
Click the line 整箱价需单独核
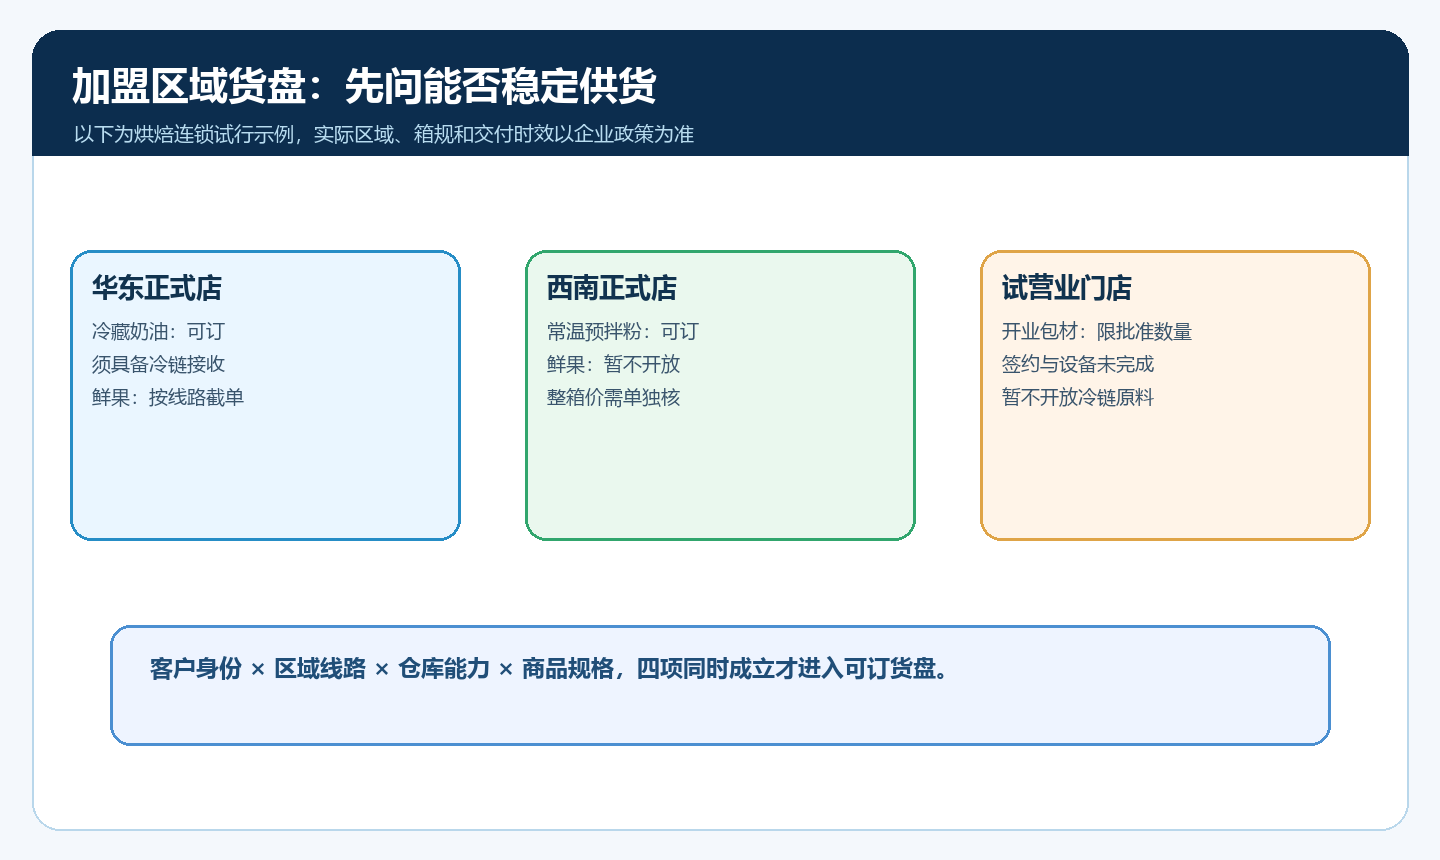pyautogui.click(x=613, y=397)
